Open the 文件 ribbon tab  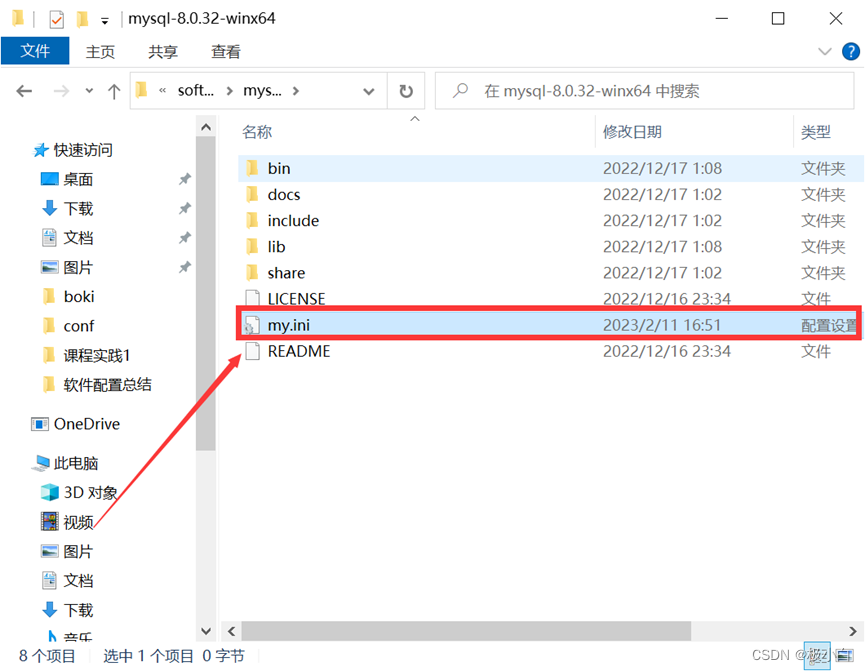tap(35, 51)
